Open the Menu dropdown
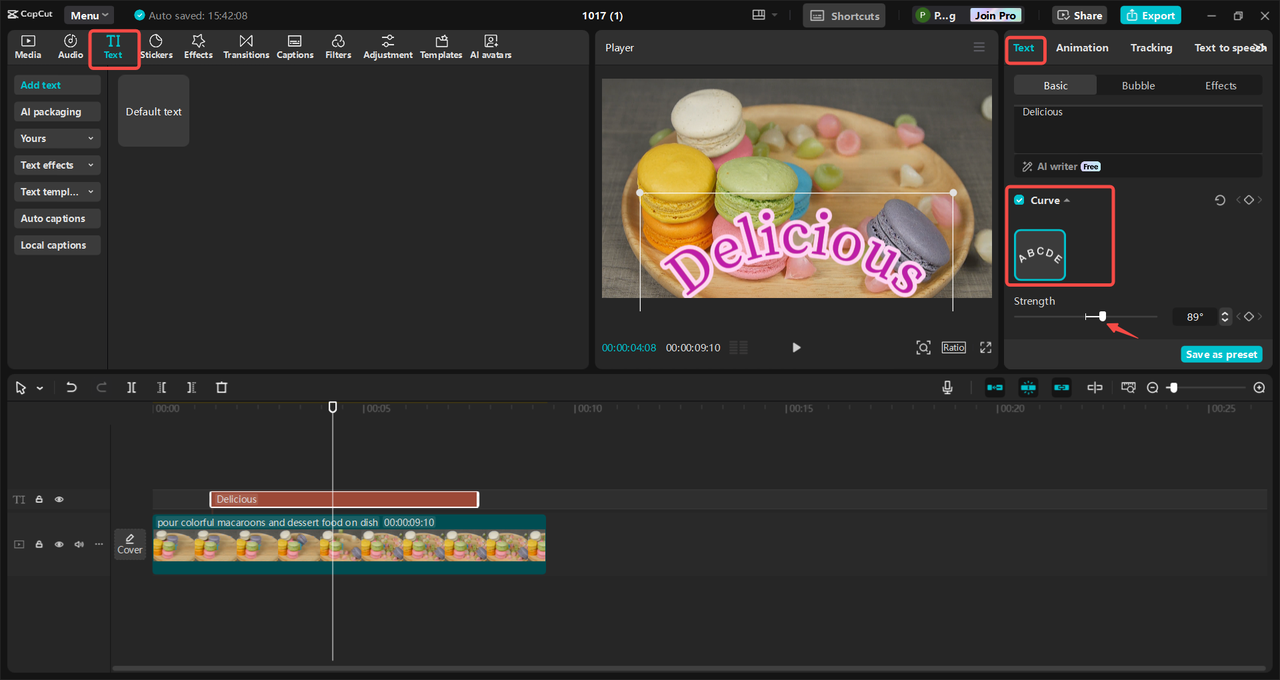 (89, 15)
